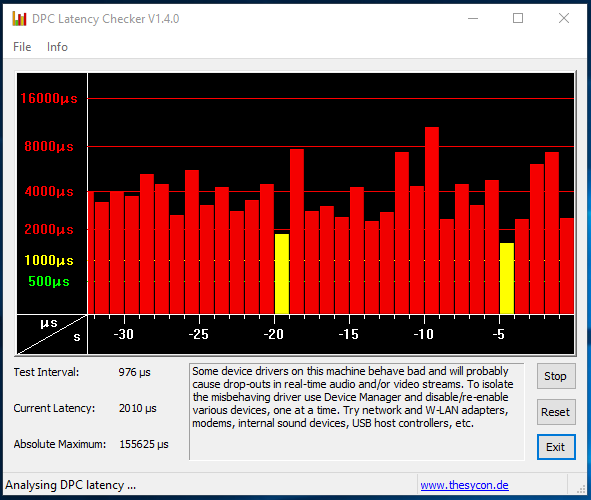Click the driver warning message text box
This screenshot has height=500, width=591.
tap(357, 411)
